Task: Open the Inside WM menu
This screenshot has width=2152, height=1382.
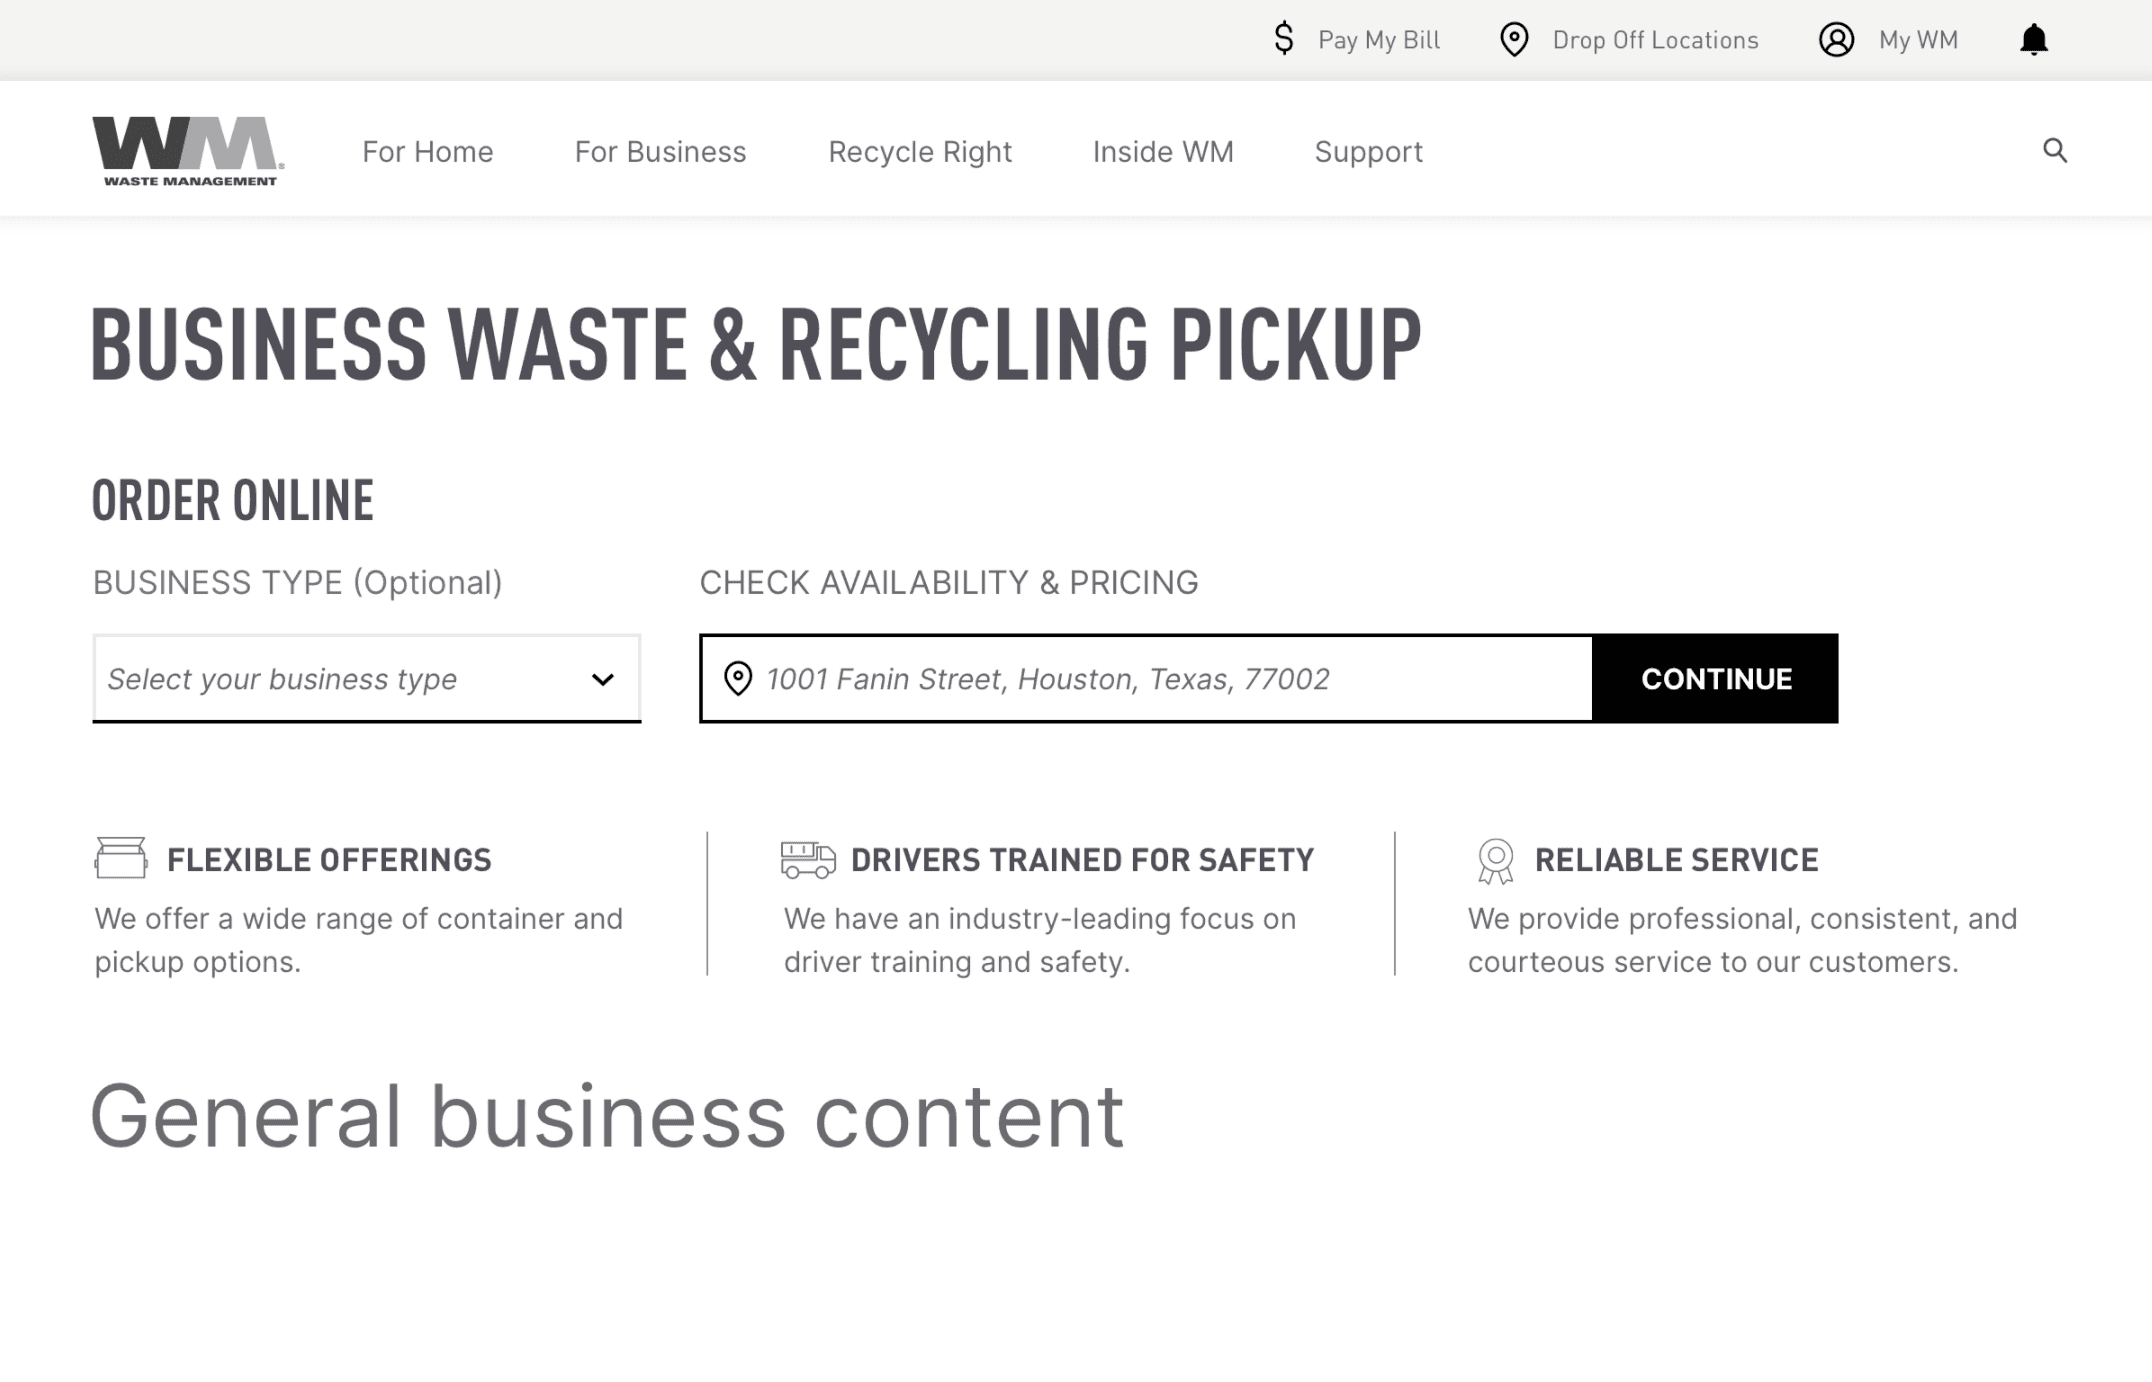Action: pyautogui.click(x=1162, y=151)
